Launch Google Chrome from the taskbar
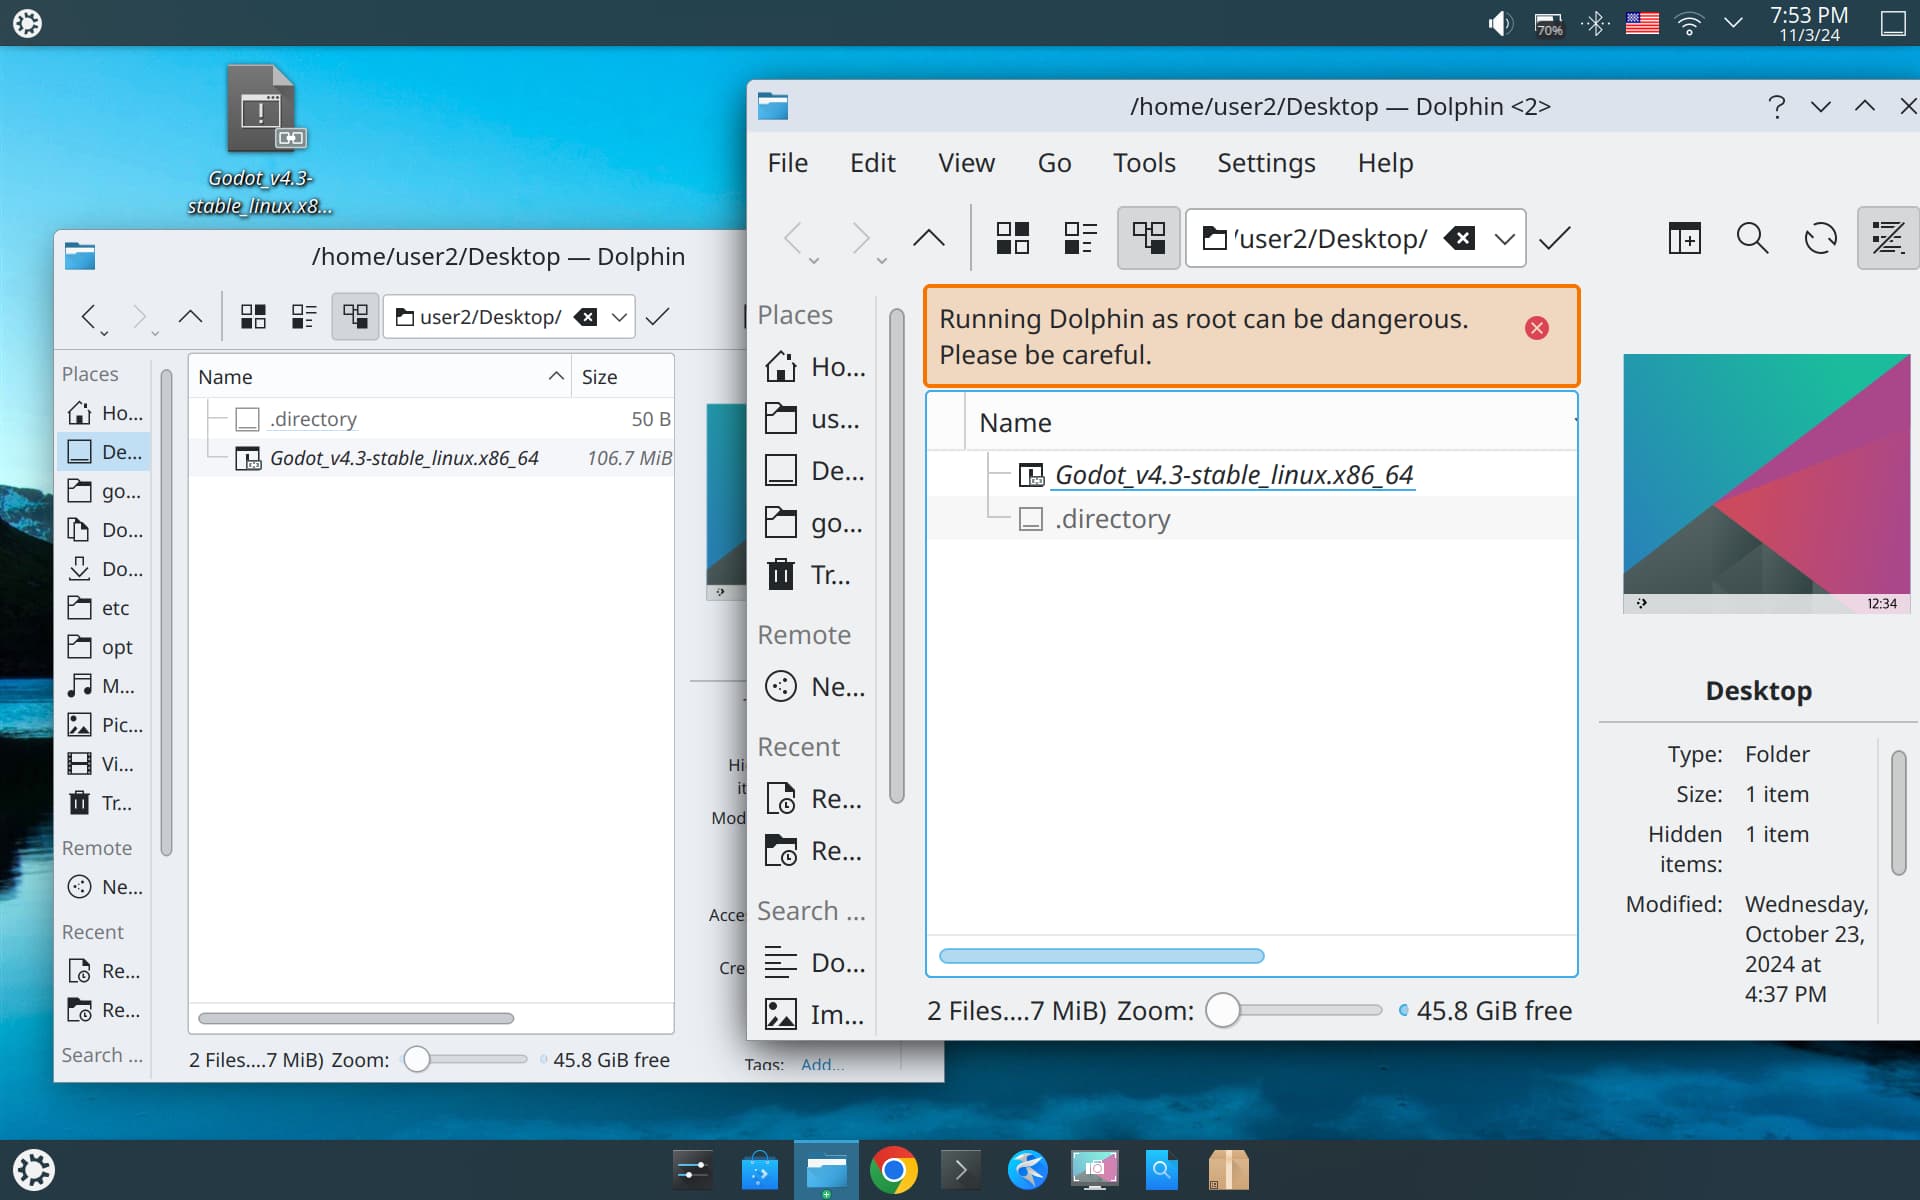 893,1170
